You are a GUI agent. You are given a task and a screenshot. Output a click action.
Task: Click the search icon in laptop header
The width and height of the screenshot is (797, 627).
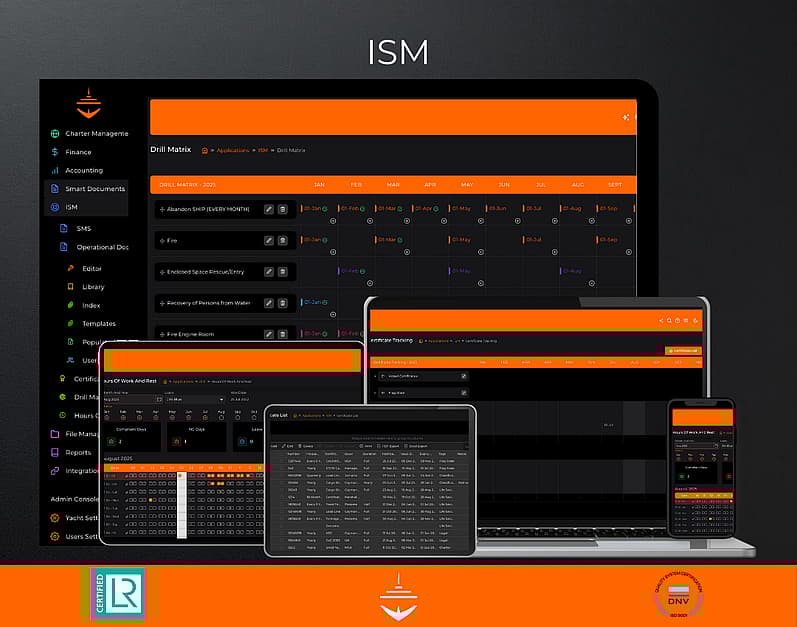click(x=669, y=321)
